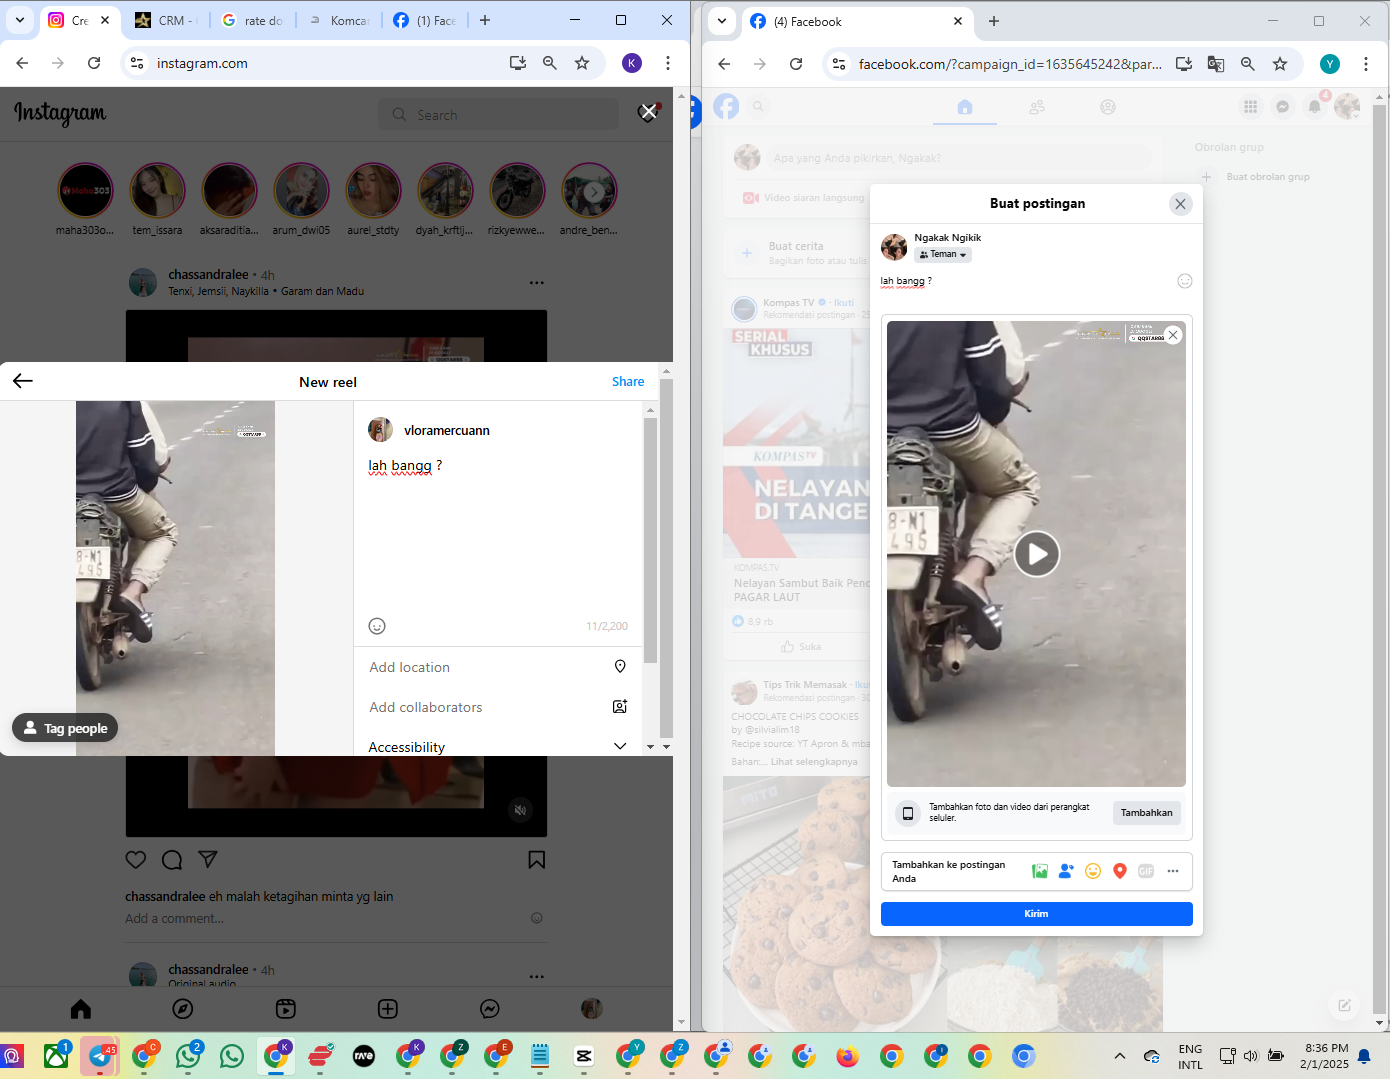Play the video preview in Facebook post
1390x1079 pixels.
pyautogui.click(x=1037, y=554)
